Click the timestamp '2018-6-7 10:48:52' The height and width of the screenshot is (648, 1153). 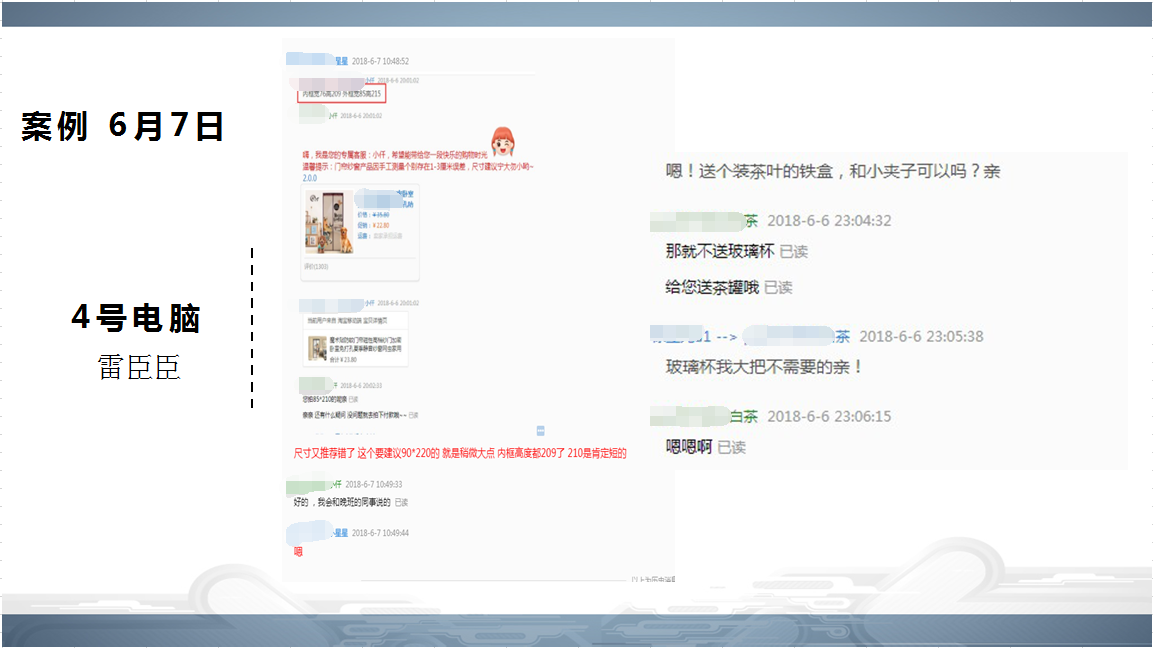coord(380,61)
